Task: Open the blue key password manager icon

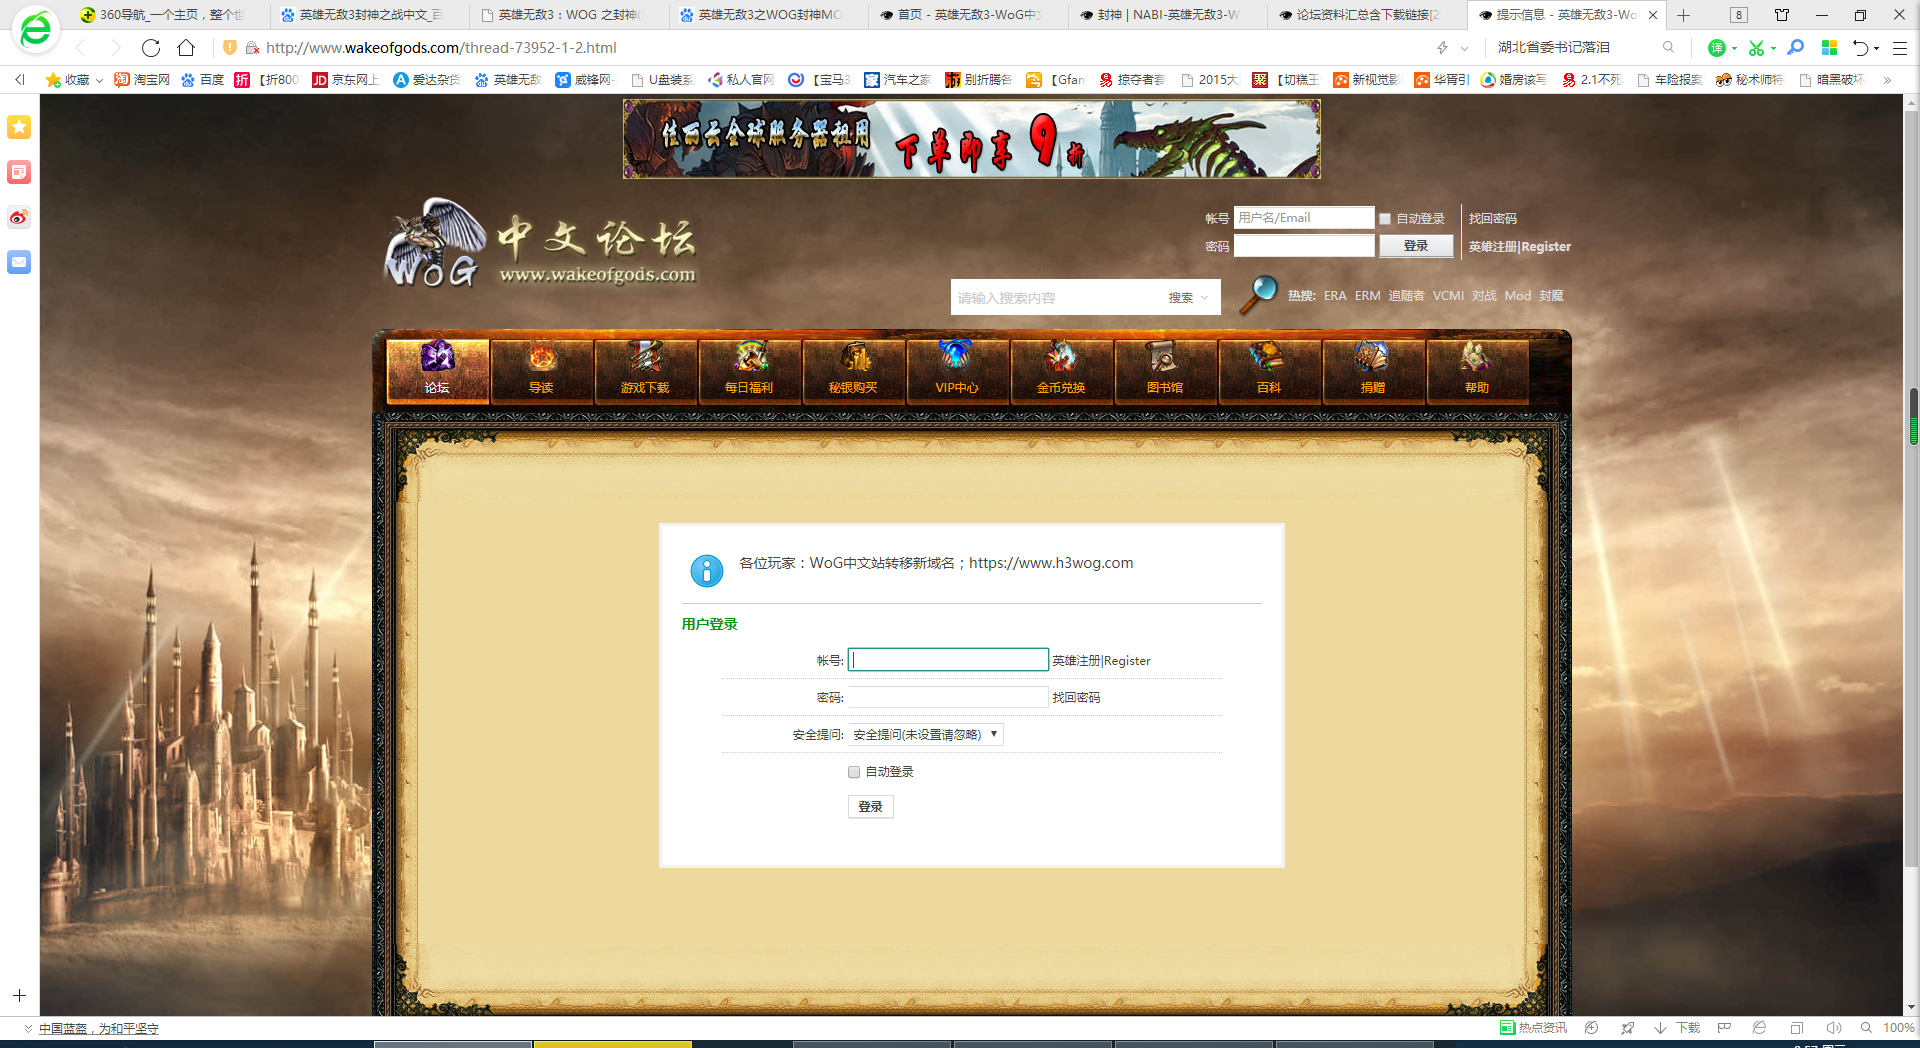Action: [x=1796, y=47]
